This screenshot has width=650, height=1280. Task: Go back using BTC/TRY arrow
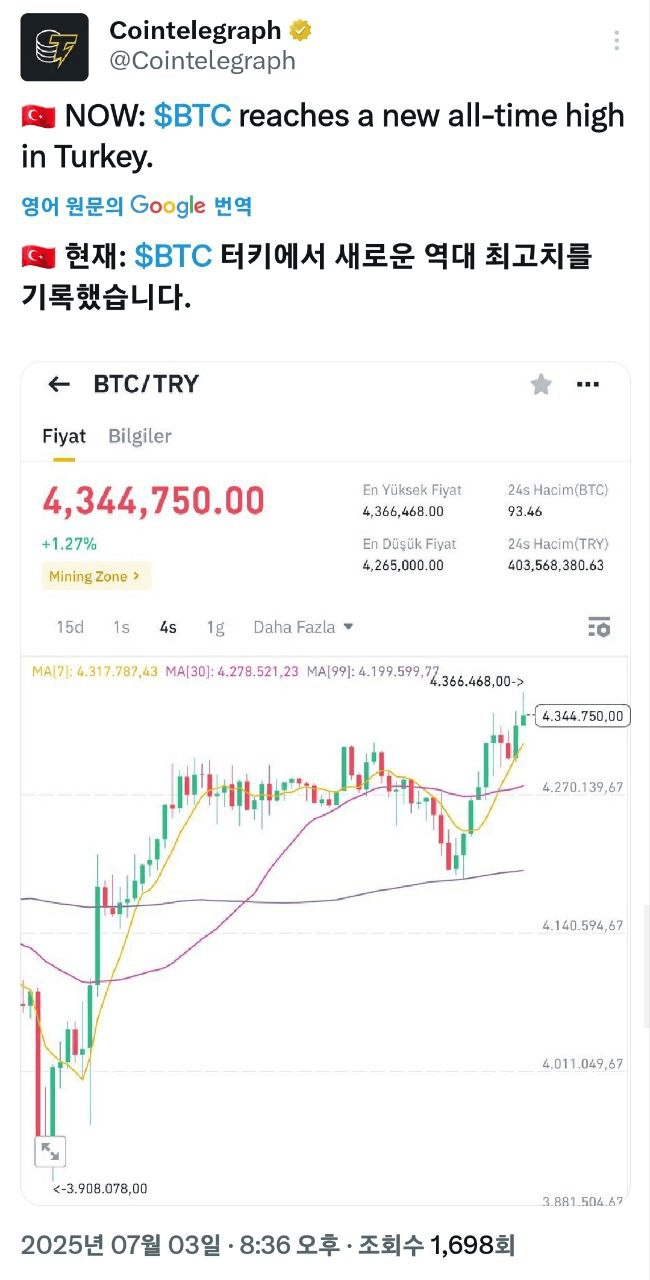pos(59,384)
